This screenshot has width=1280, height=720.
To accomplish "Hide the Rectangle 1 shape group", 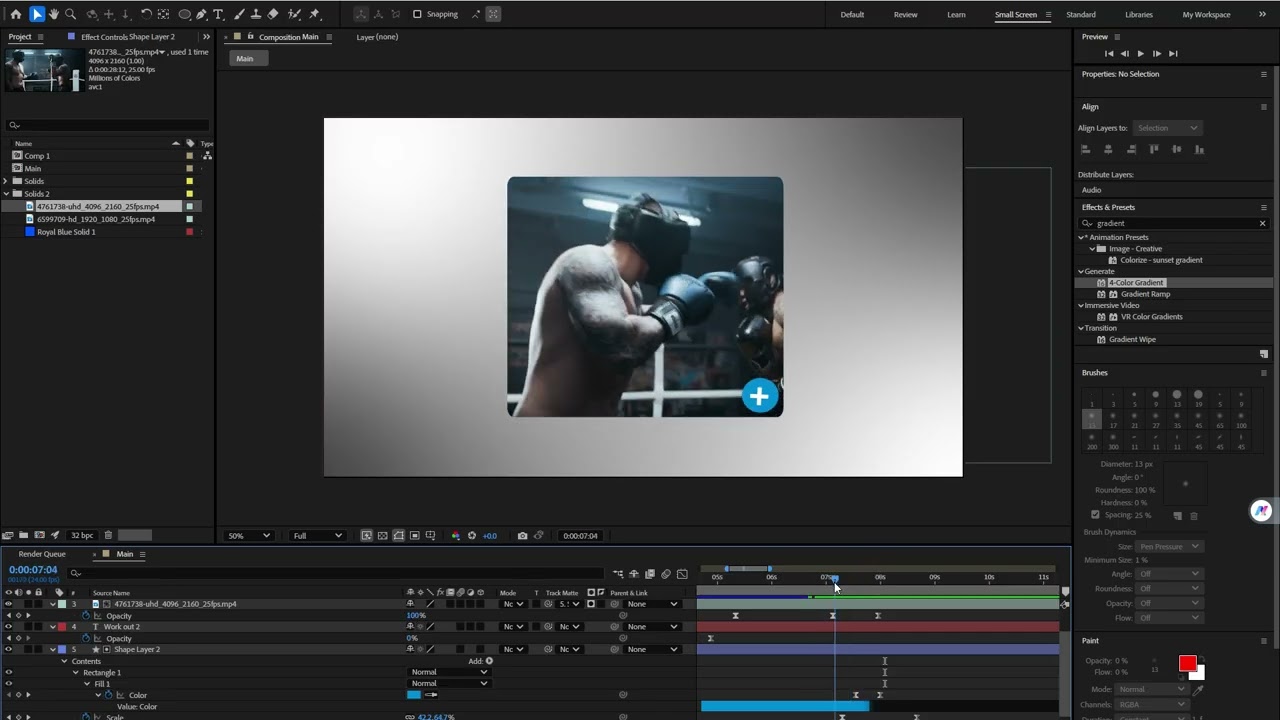I will (9, 673).
